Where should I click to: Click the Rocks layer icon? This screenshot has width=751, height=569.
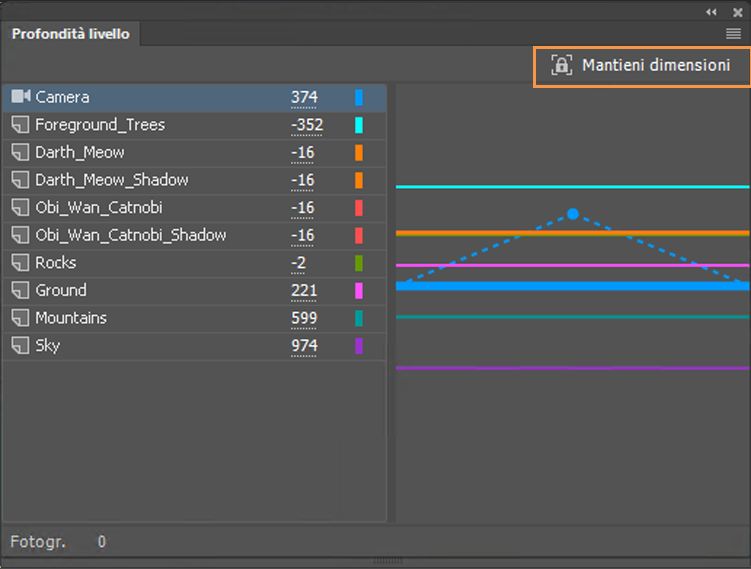click(x=20, y=263)
